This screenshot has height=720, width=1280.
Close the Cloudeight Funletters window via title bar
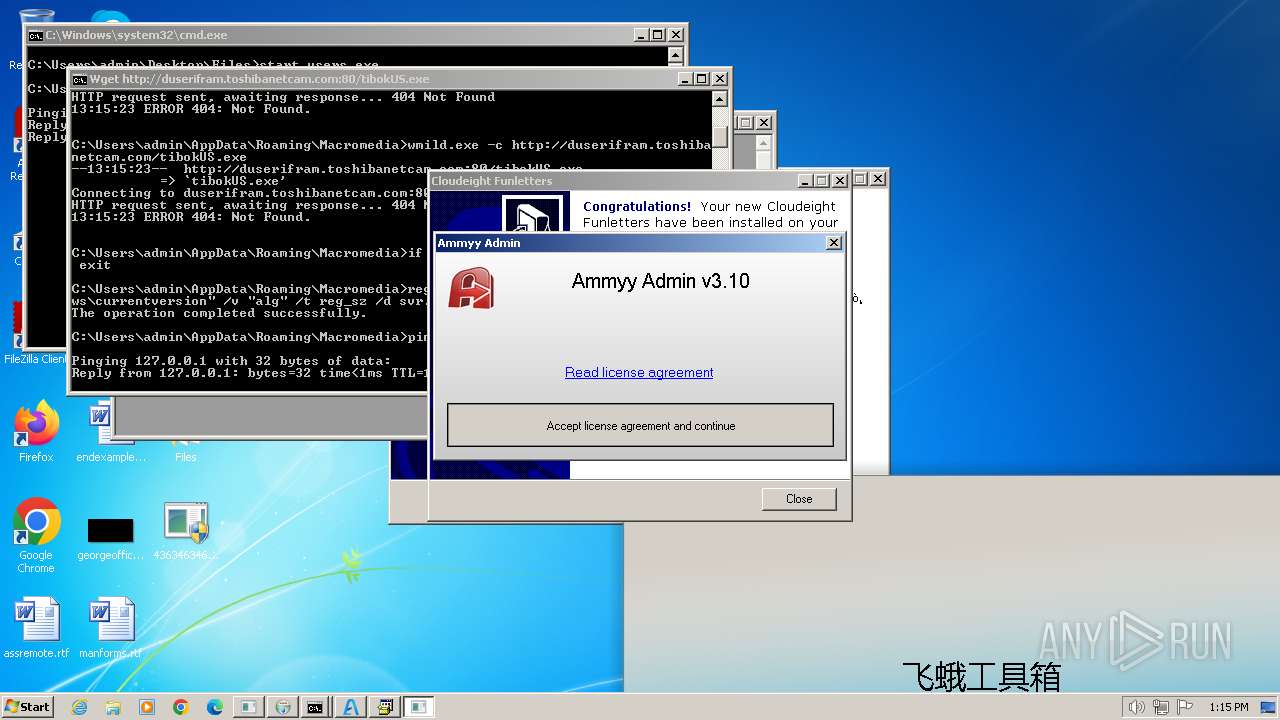coord(840,181)
